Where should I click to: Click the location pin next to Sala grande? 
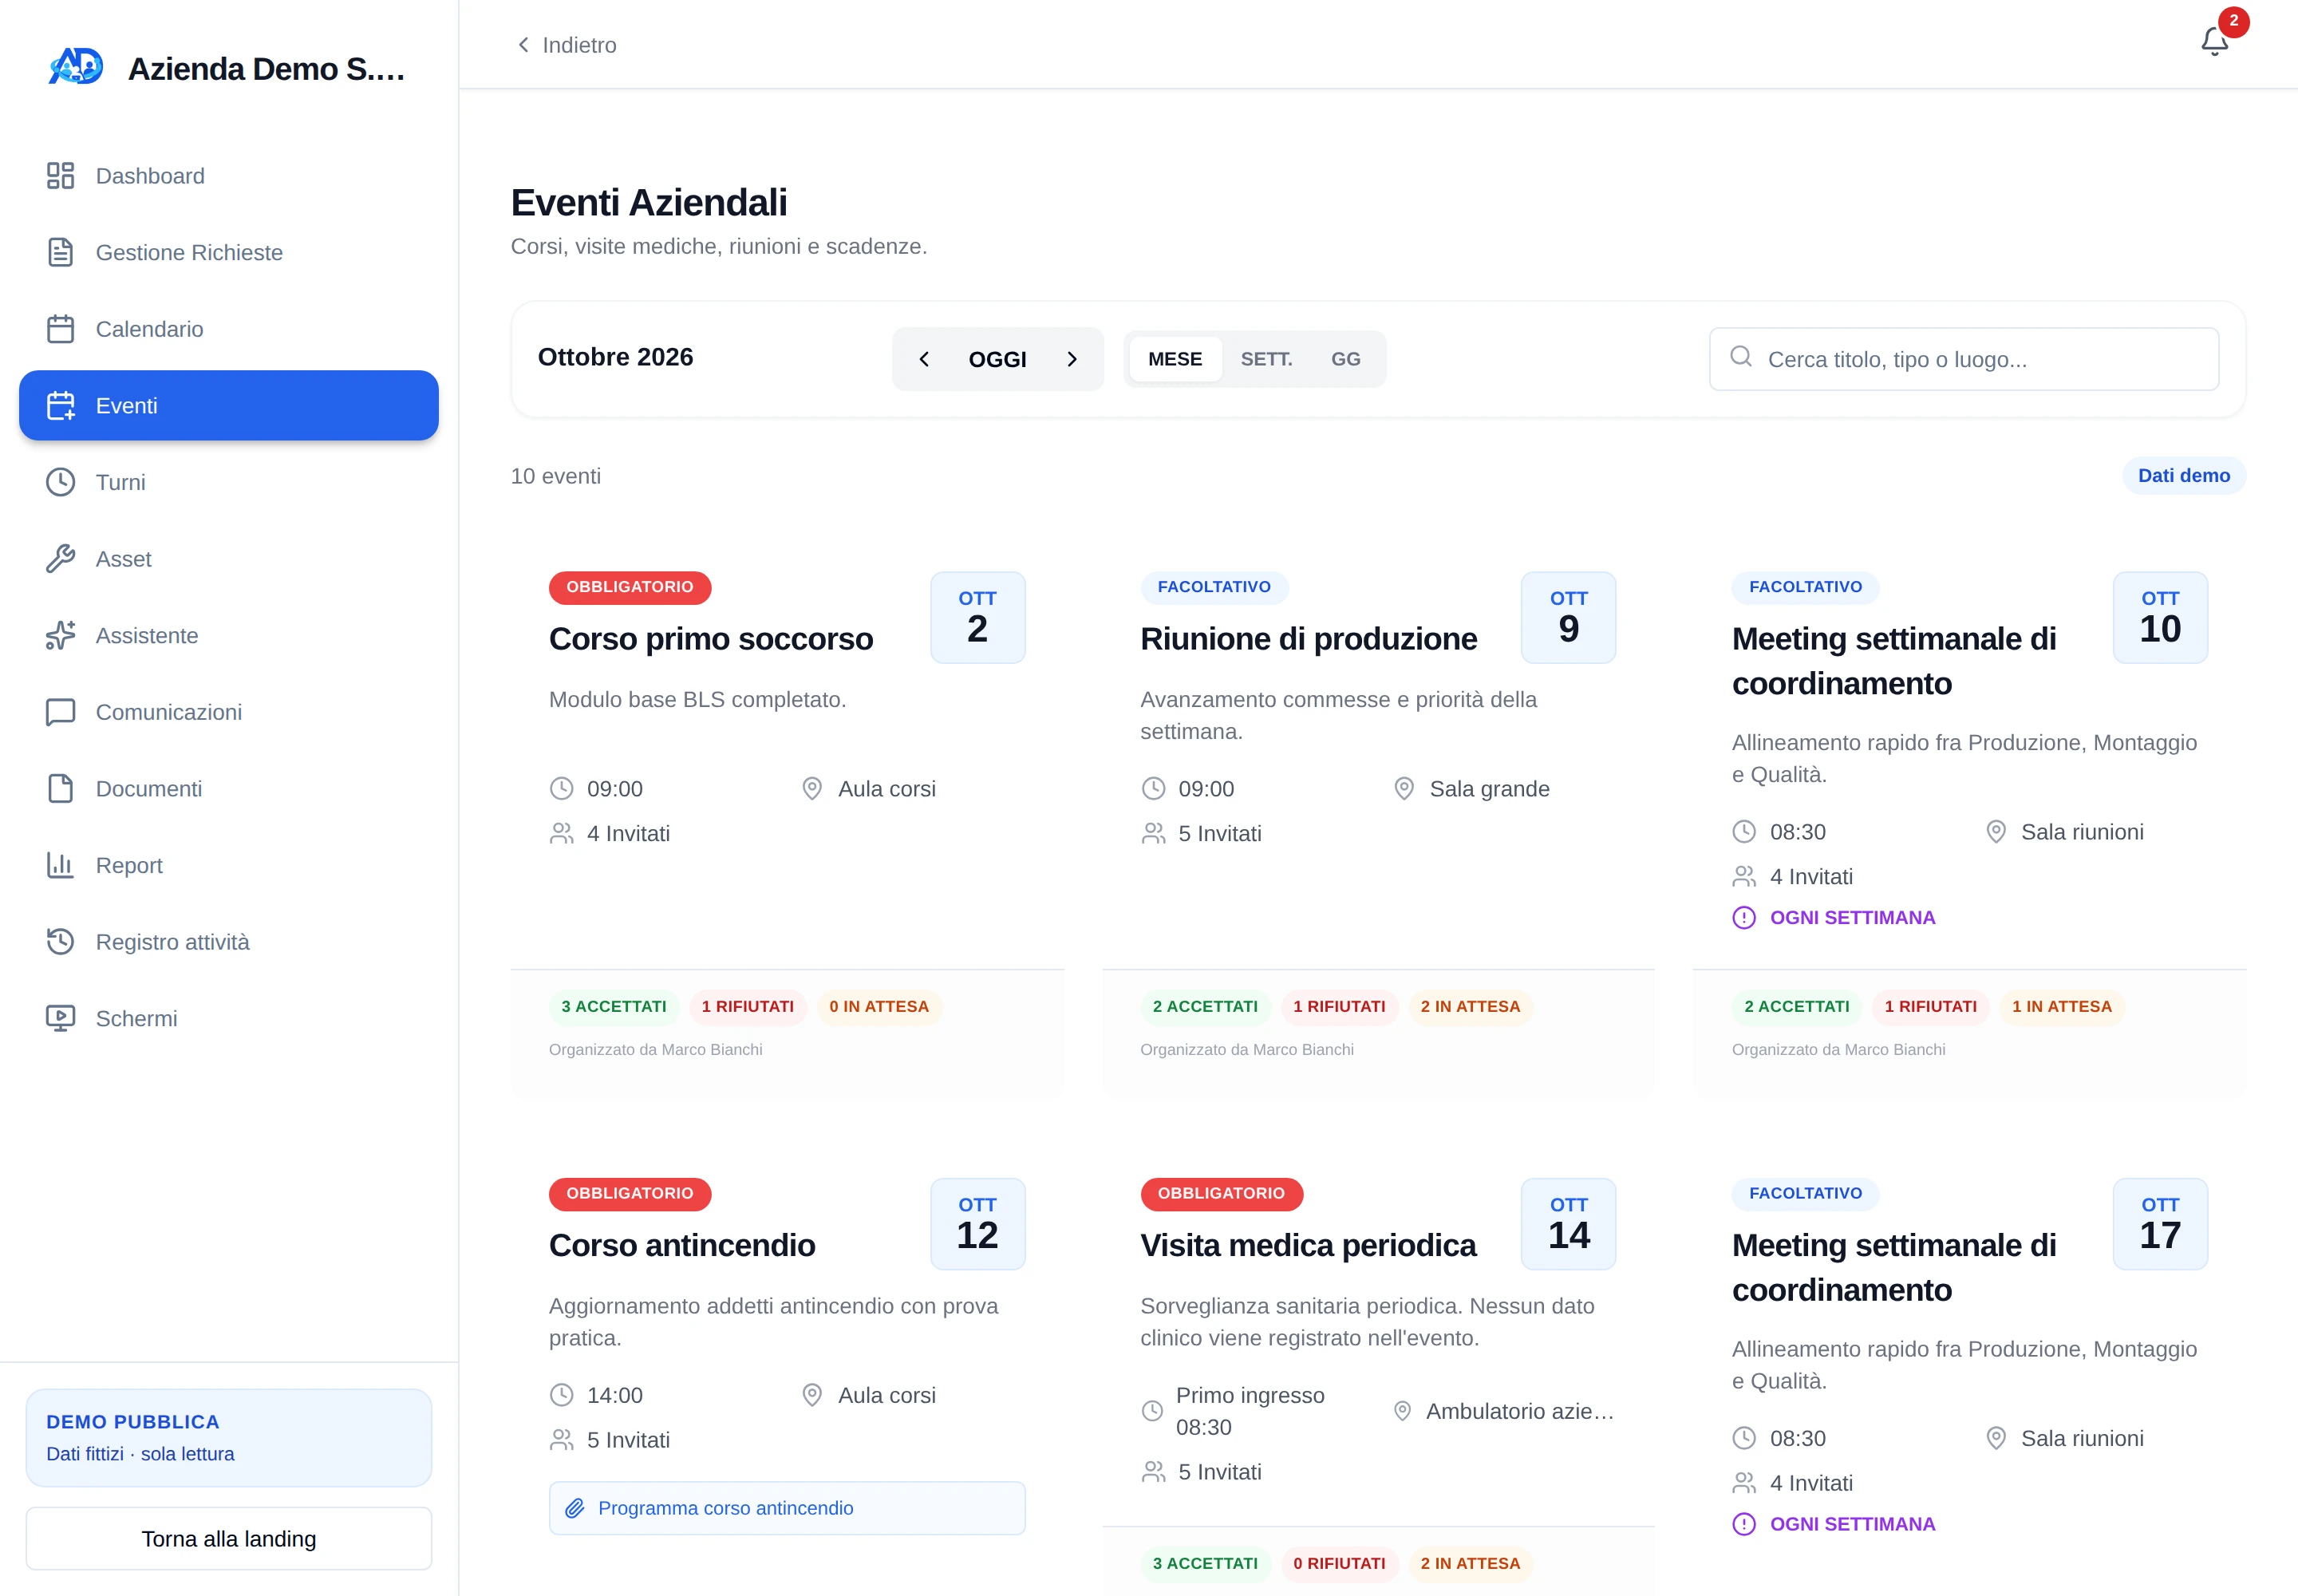(1404, 789)
